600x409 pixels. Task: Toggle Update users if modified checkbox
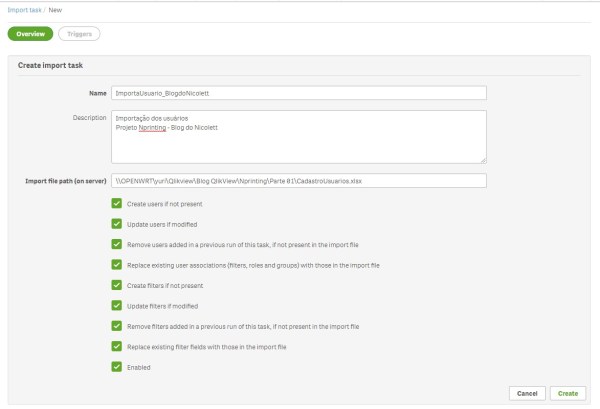pyautogui.click(x=118, y=223)
